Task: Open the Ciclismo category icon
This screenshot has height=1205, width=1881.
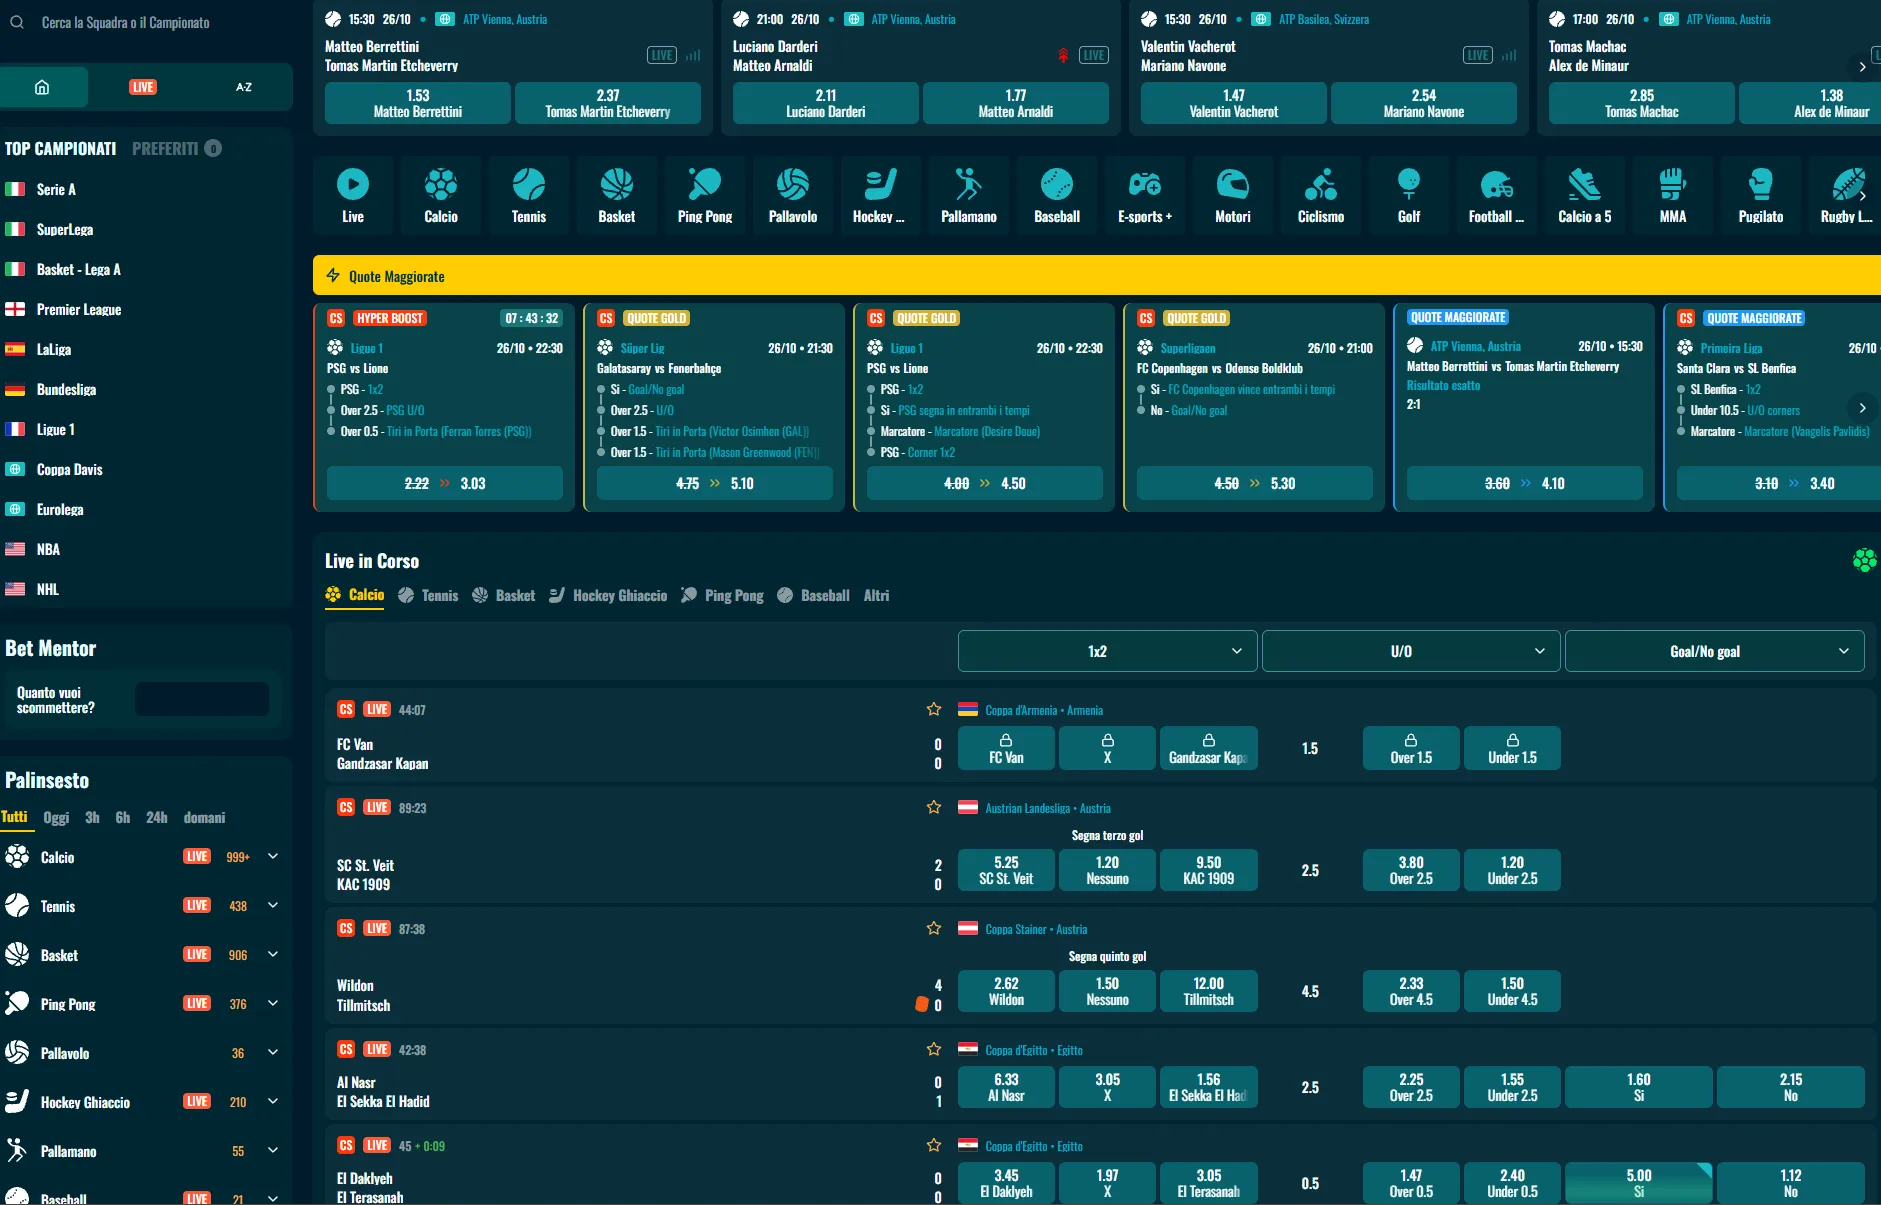Action: click(1321, 195)
